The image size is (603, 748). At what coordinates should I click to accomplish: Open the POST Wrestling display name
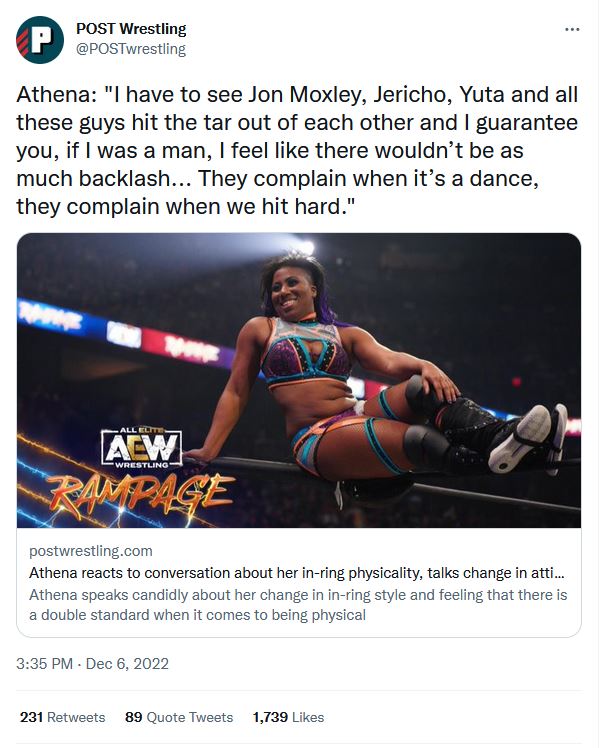131,29
